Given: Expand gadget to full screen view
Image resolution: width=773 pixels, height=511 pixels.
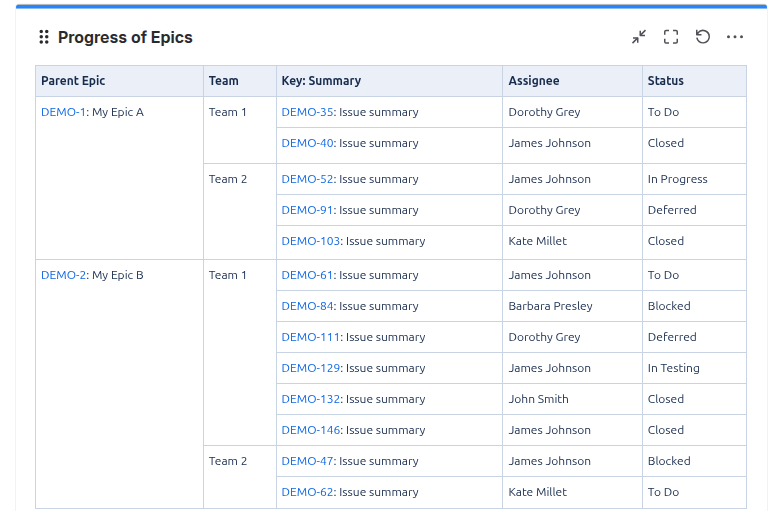Looking at the screenshot, I should tap(671, 37).
